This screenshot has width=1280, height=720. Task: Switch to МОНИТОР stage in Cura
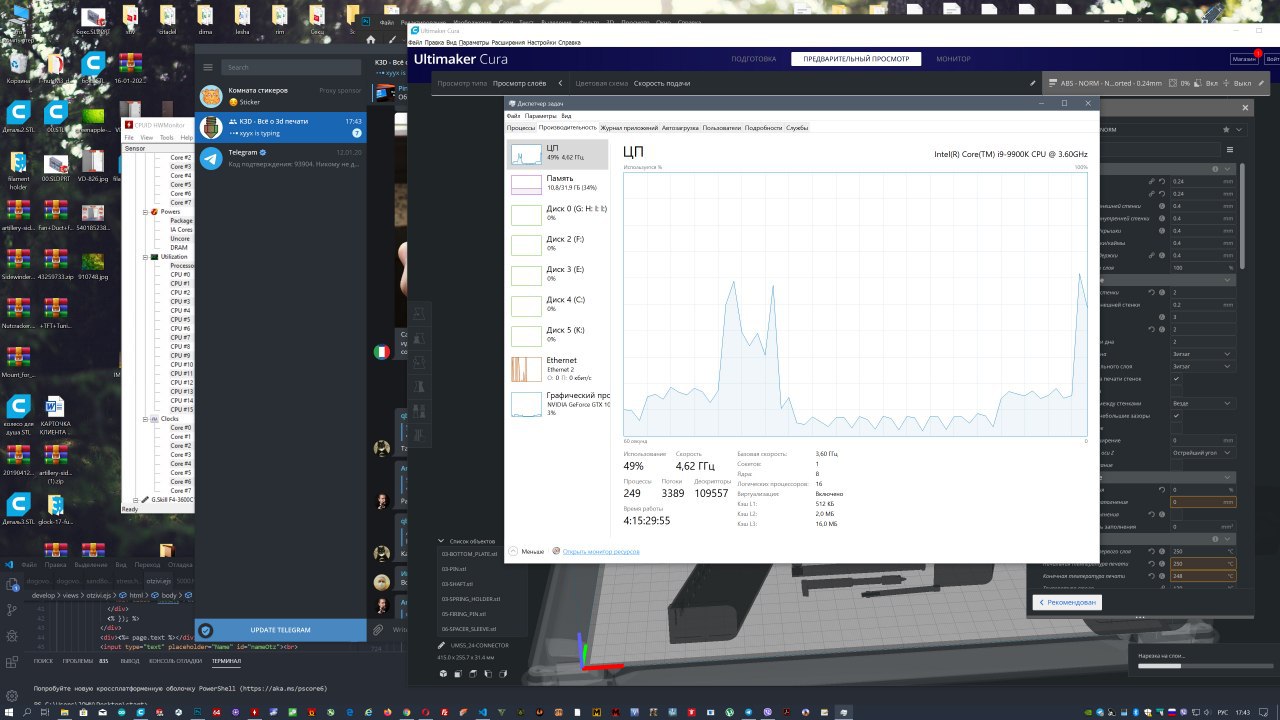(953, 59)
